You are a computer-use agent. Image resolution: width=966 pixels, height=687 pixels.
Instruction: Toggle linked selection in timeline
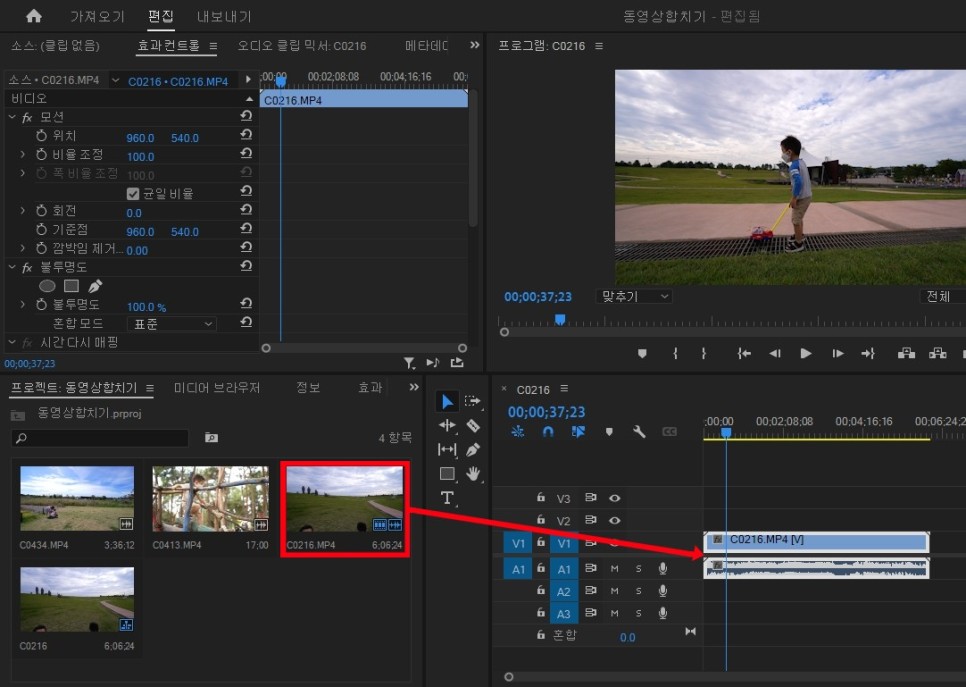(x=578, y=432)
